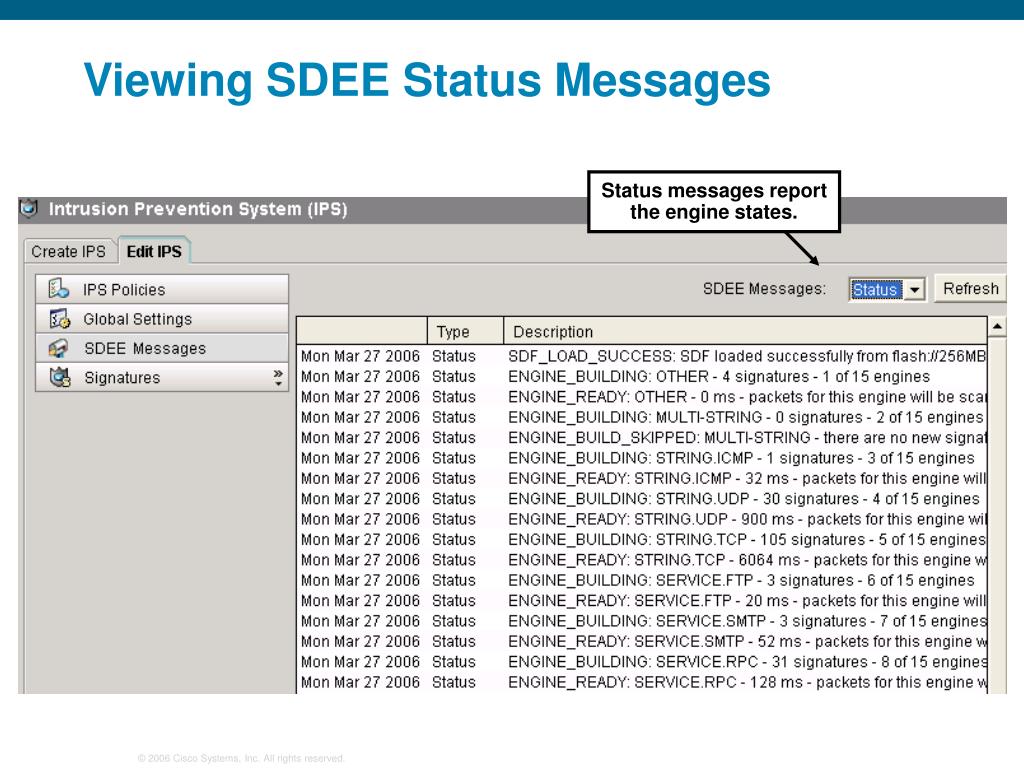Click the IPS Policies icon
The image size is (1024, 768).
[x=58, y=289]
